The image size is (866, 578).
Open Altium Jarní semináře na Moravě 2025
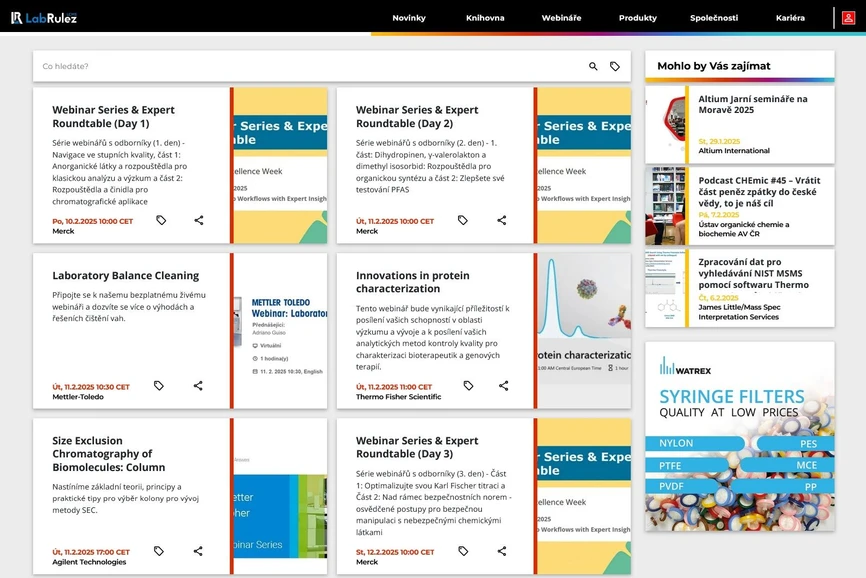pos(752,104)
